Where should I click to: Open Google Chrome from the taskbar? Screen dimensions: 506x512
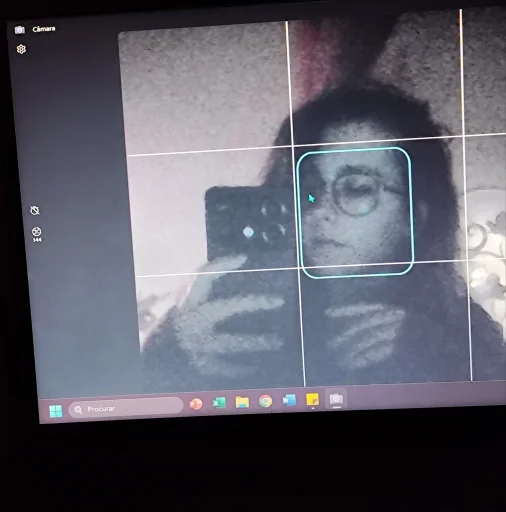(266, 401)
